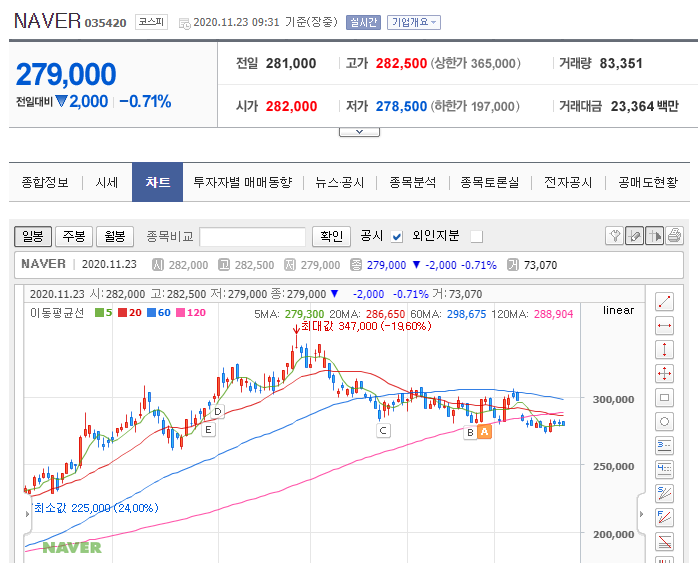Switch to daily 일봉 chart
This screenshot has height=563, width=698.
point(33,236)
